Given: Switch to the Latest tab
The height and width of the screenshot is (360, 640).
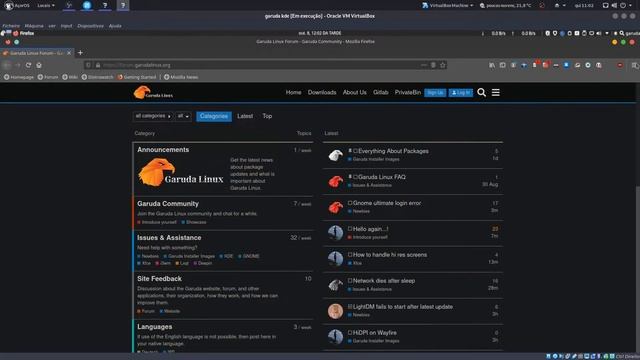Looking at the screenshot, I should pos(245,116).
